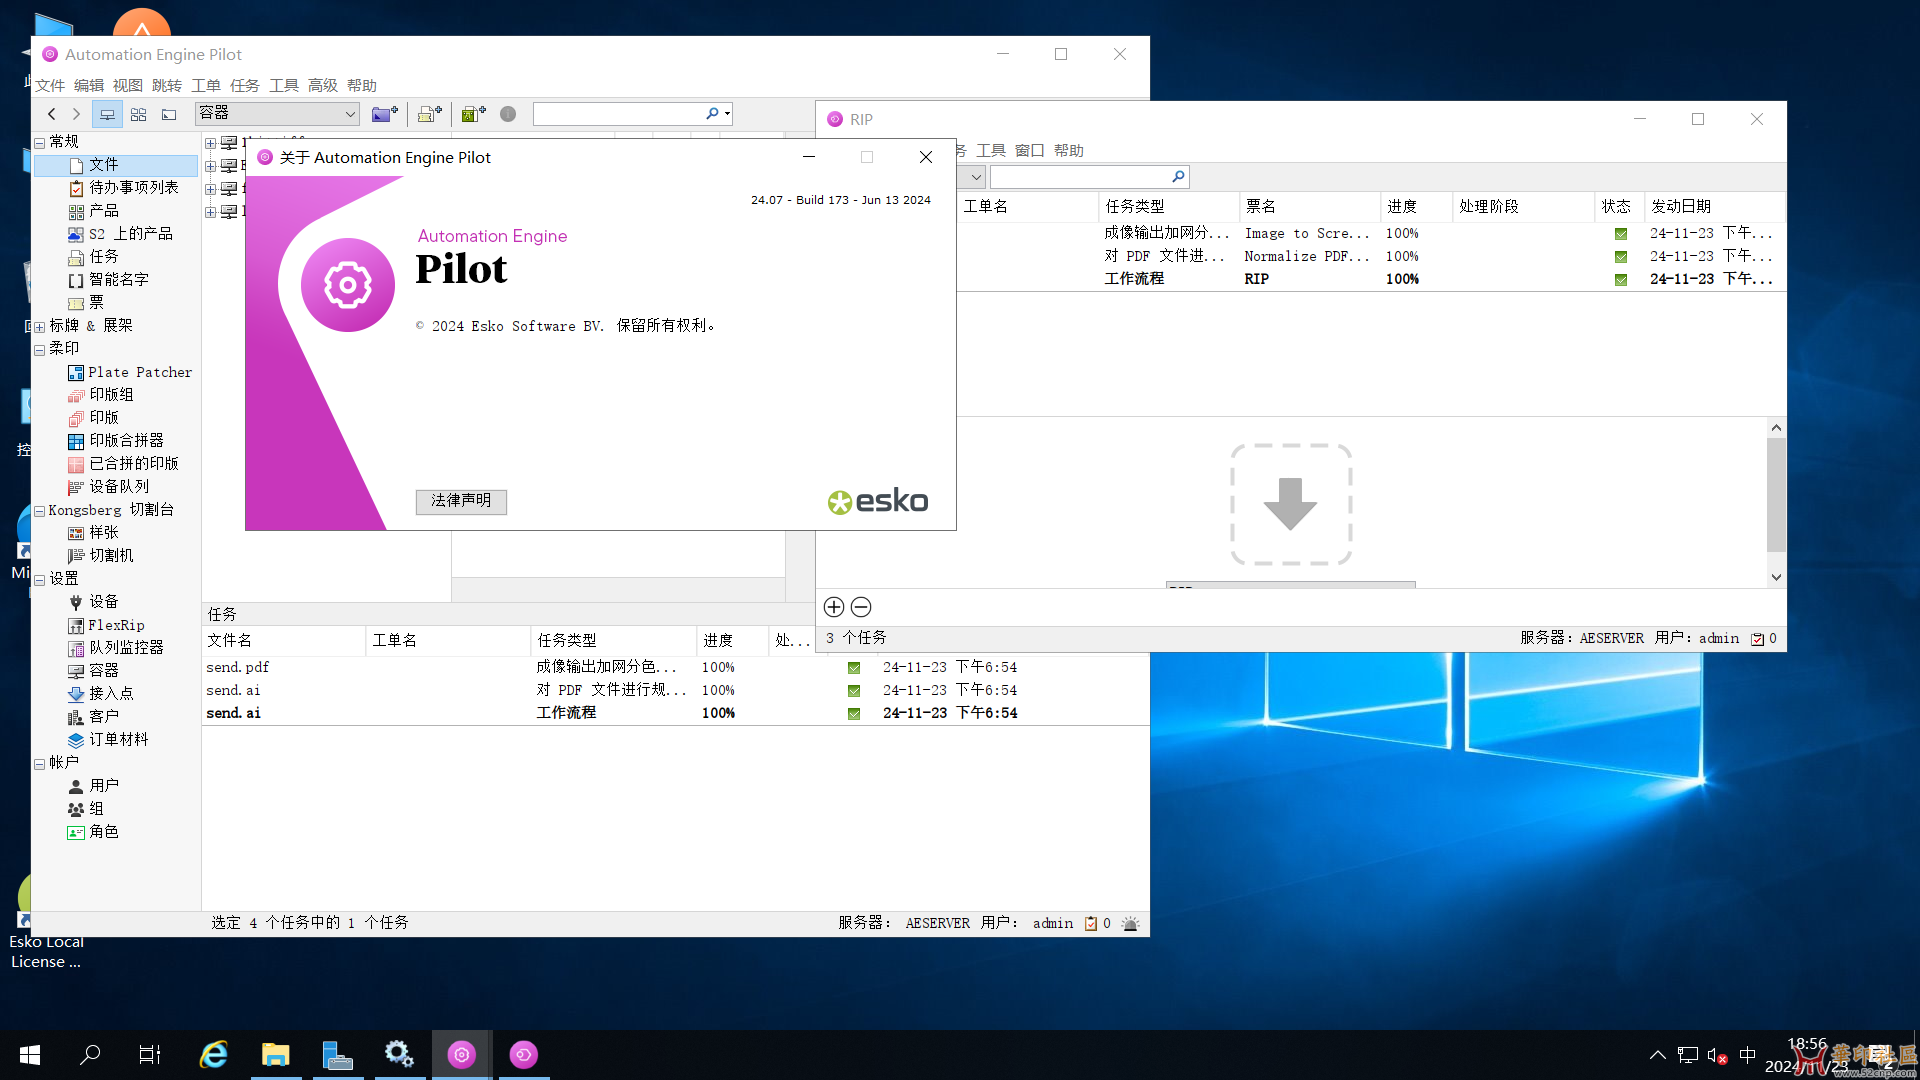Switch to the grid view mode icon
This screenshot has width=1920, height=1080.
point(139,115)
